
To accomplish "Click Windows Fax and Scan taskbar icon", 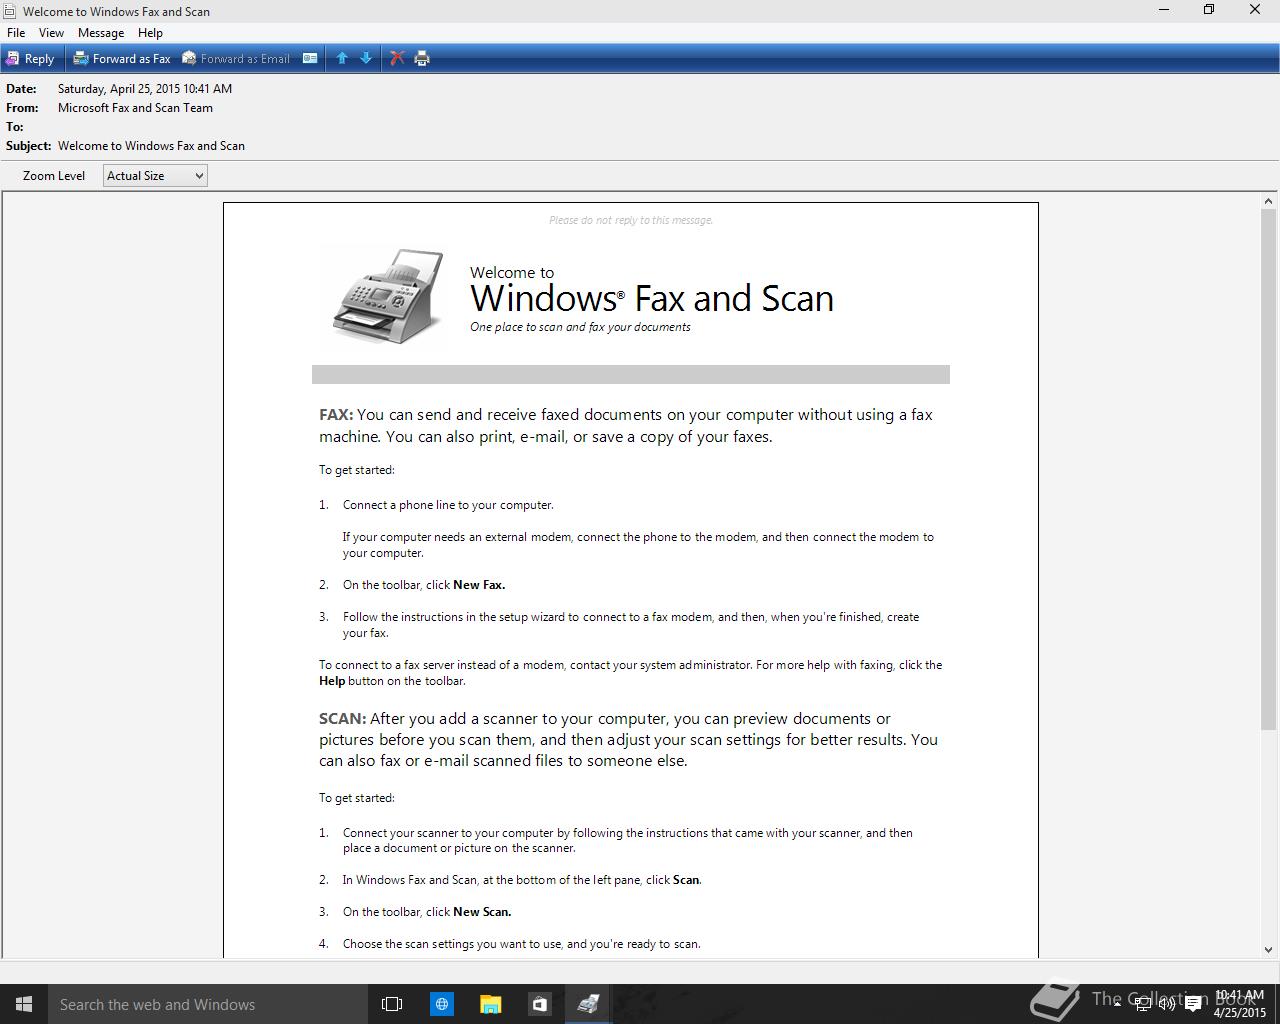I will coord(588,1004).
